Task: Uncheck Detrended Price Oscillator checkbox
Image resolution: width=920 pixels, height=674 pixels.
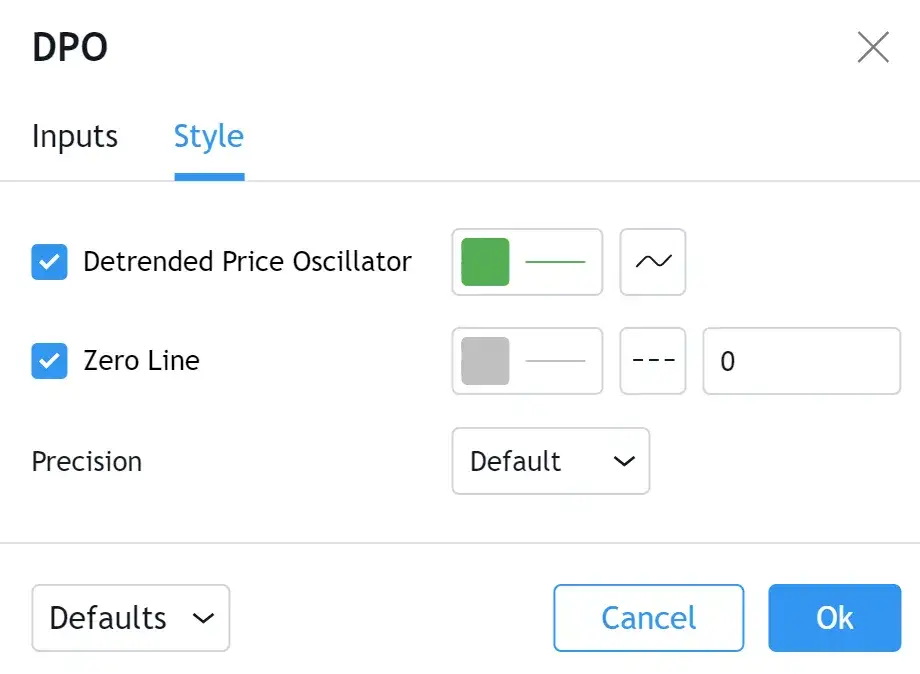Action: [49, 262]
